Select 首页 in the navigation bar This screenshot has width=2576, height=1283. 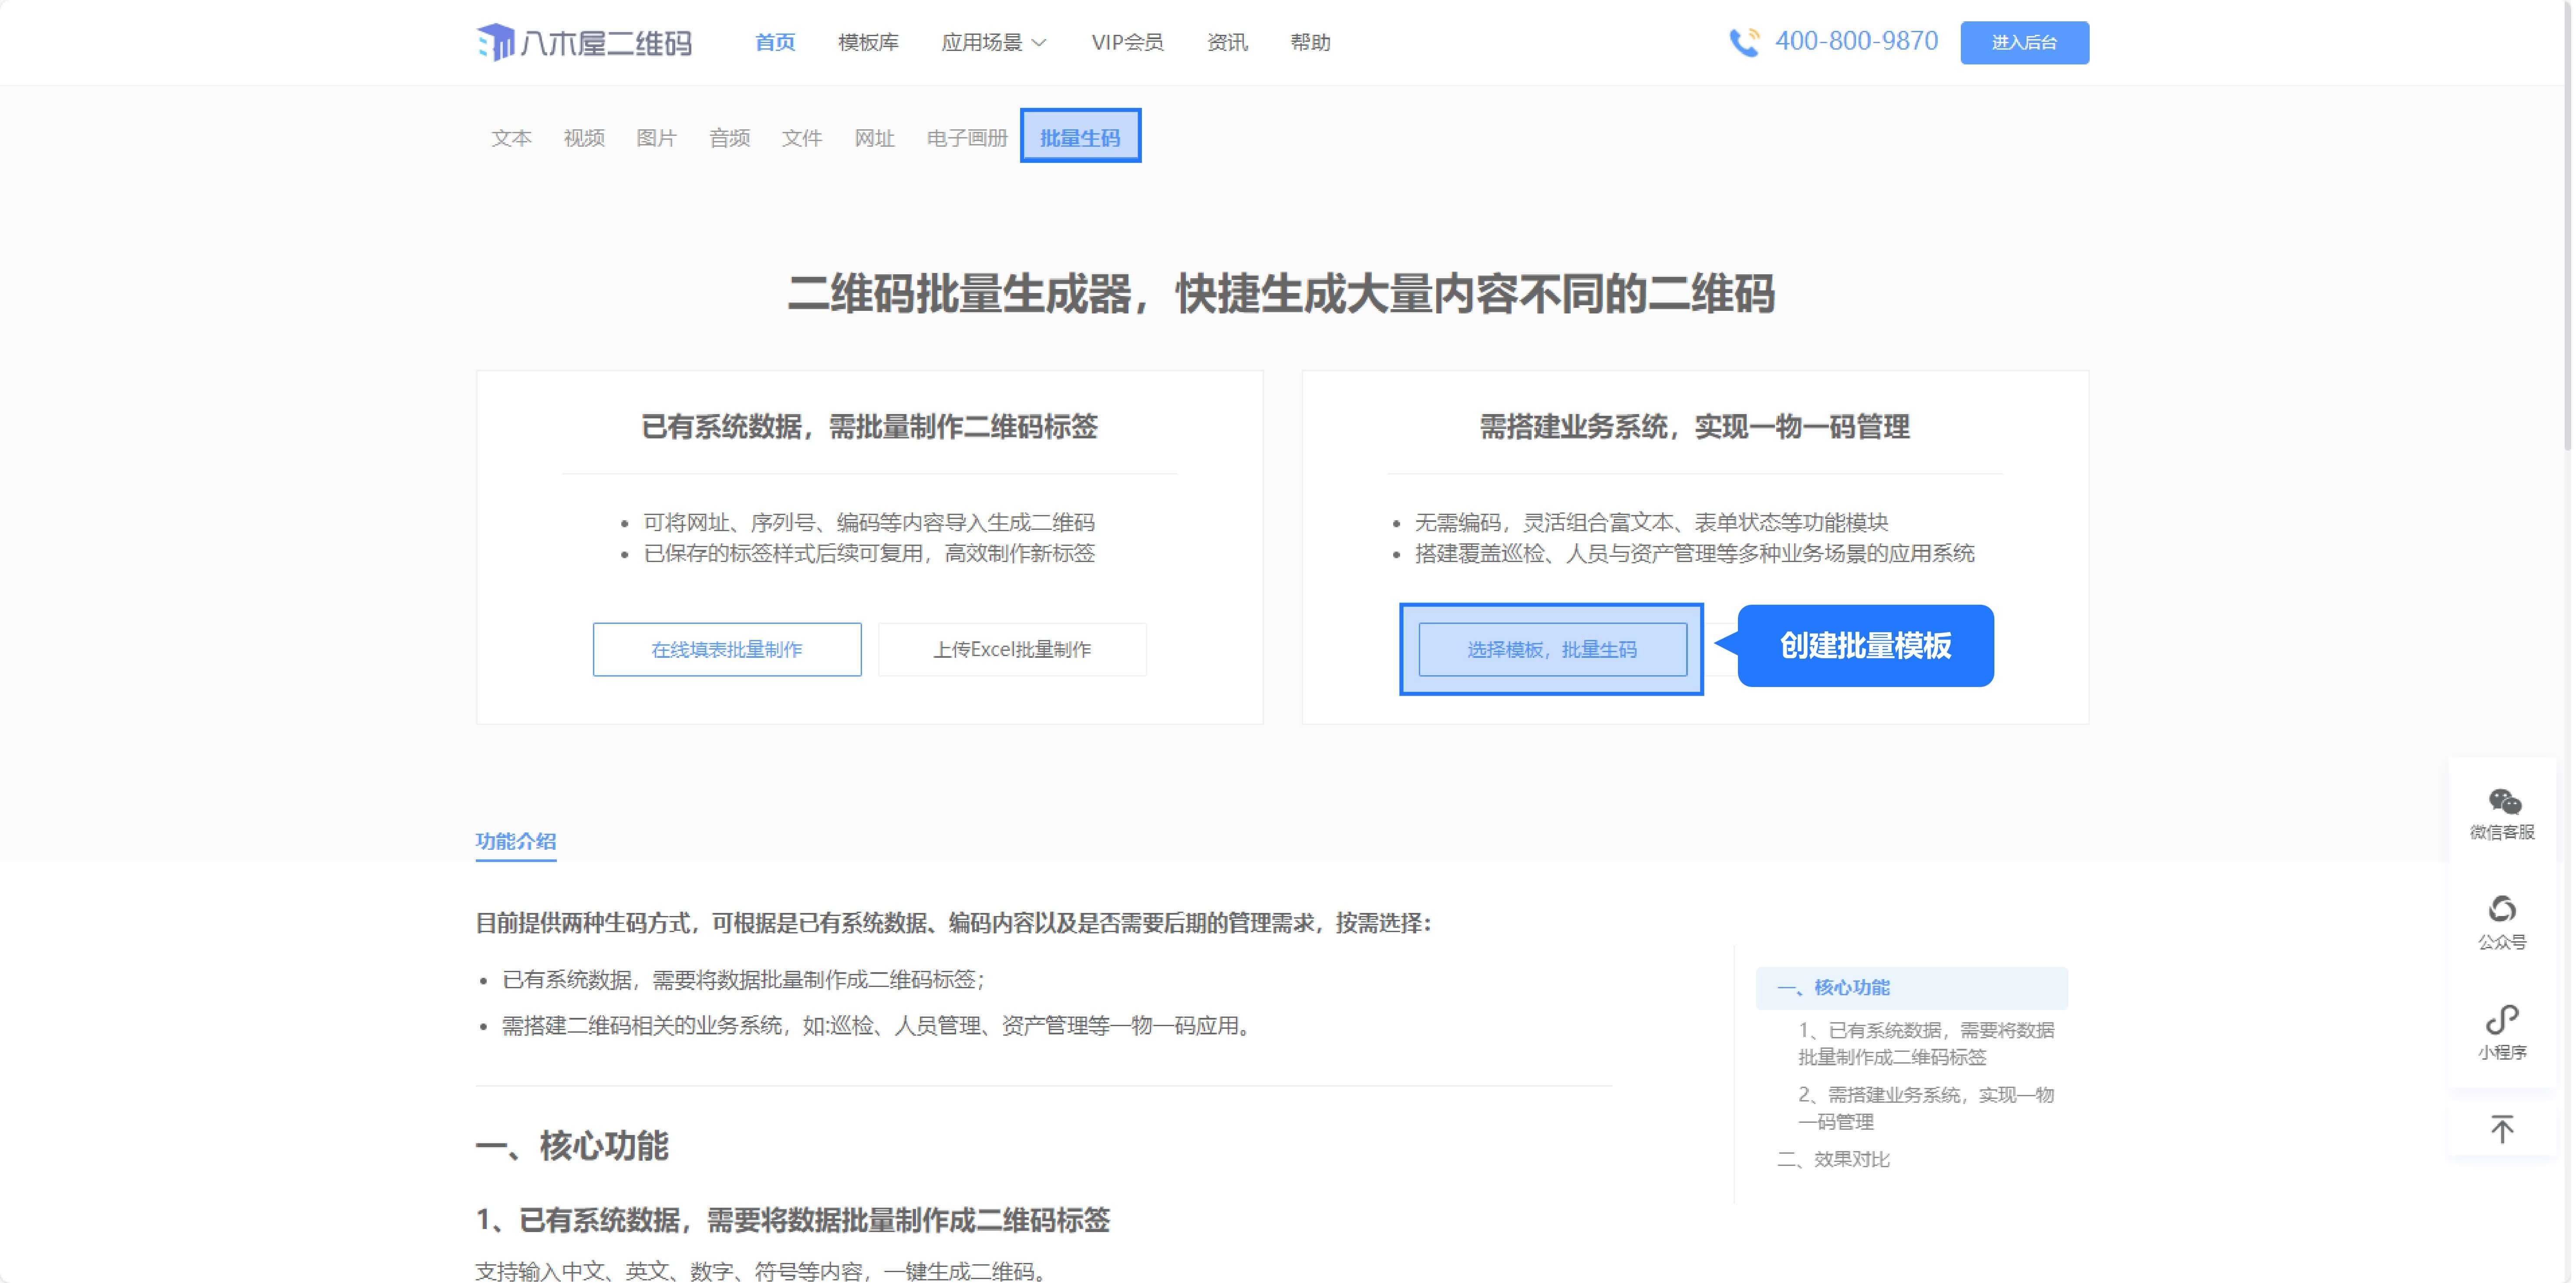tap(775, 43)
